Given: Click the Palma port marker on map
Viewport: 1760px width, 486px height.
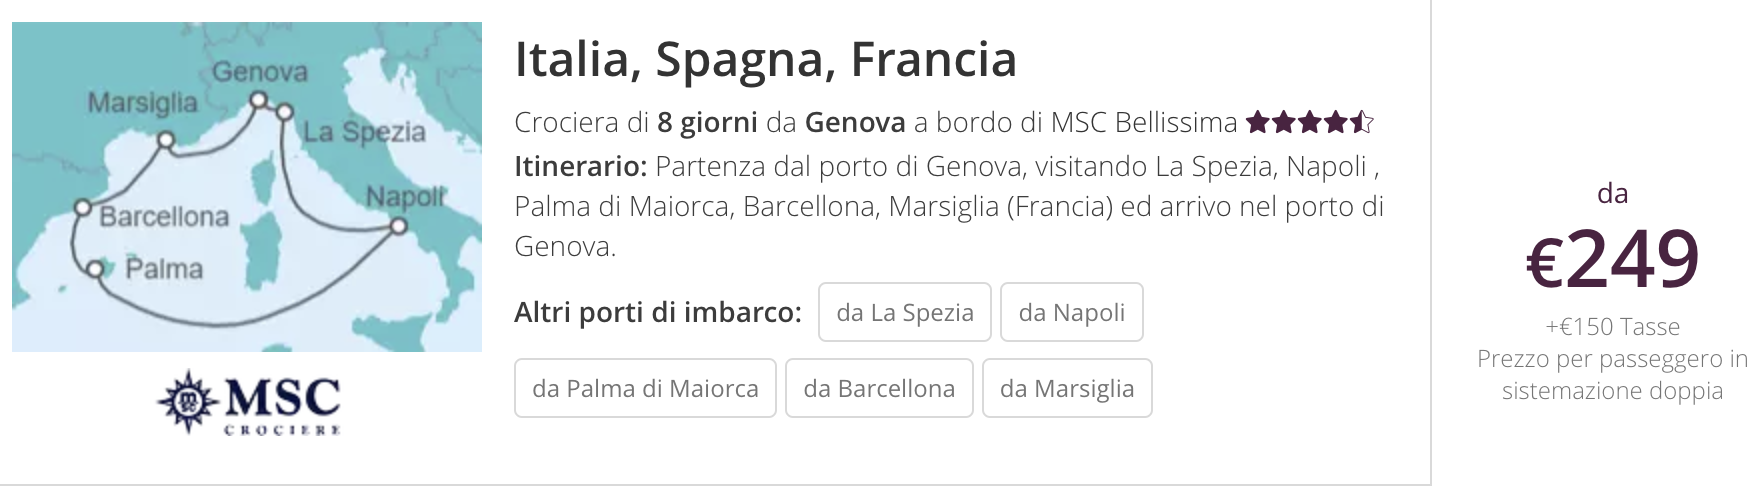Looking at the screenshot, I should tap(96, 268).
